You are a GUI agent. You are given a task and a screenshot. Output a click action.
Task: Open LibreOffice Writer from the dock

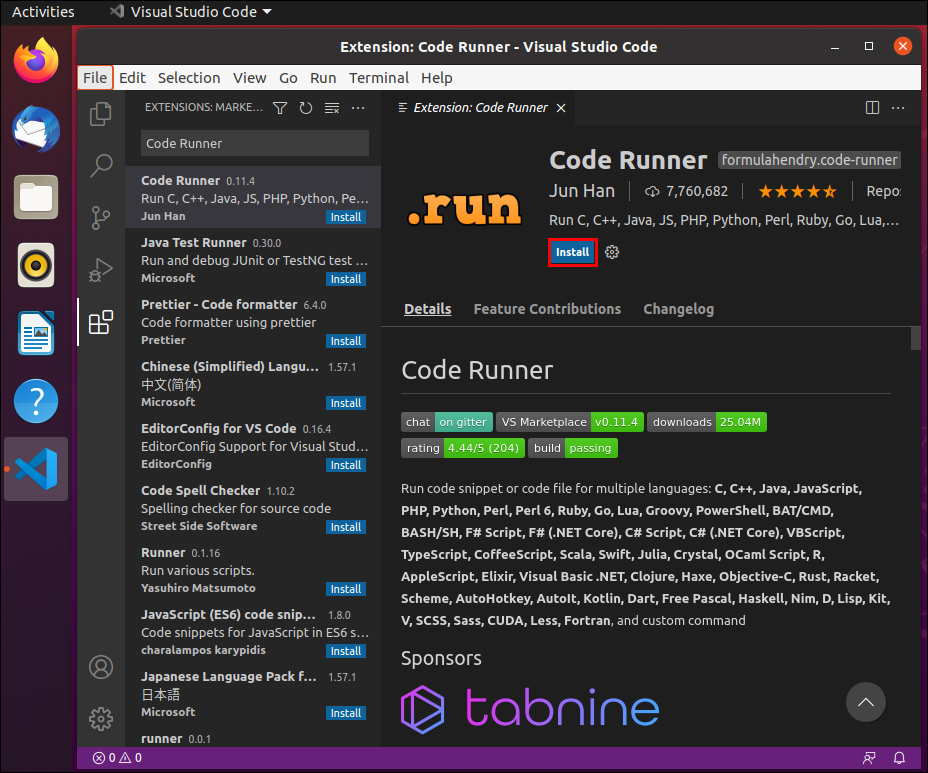point(36,333)
